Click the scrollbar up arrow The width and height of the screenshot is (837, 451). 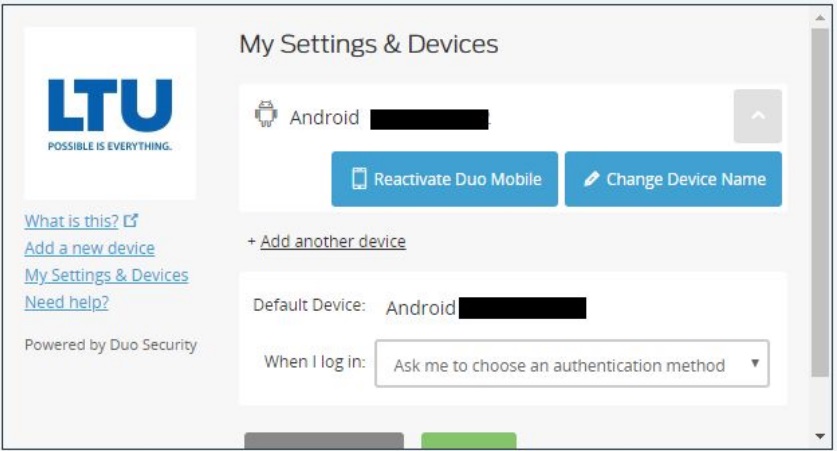pyautogui.click(x=820, y=18)
